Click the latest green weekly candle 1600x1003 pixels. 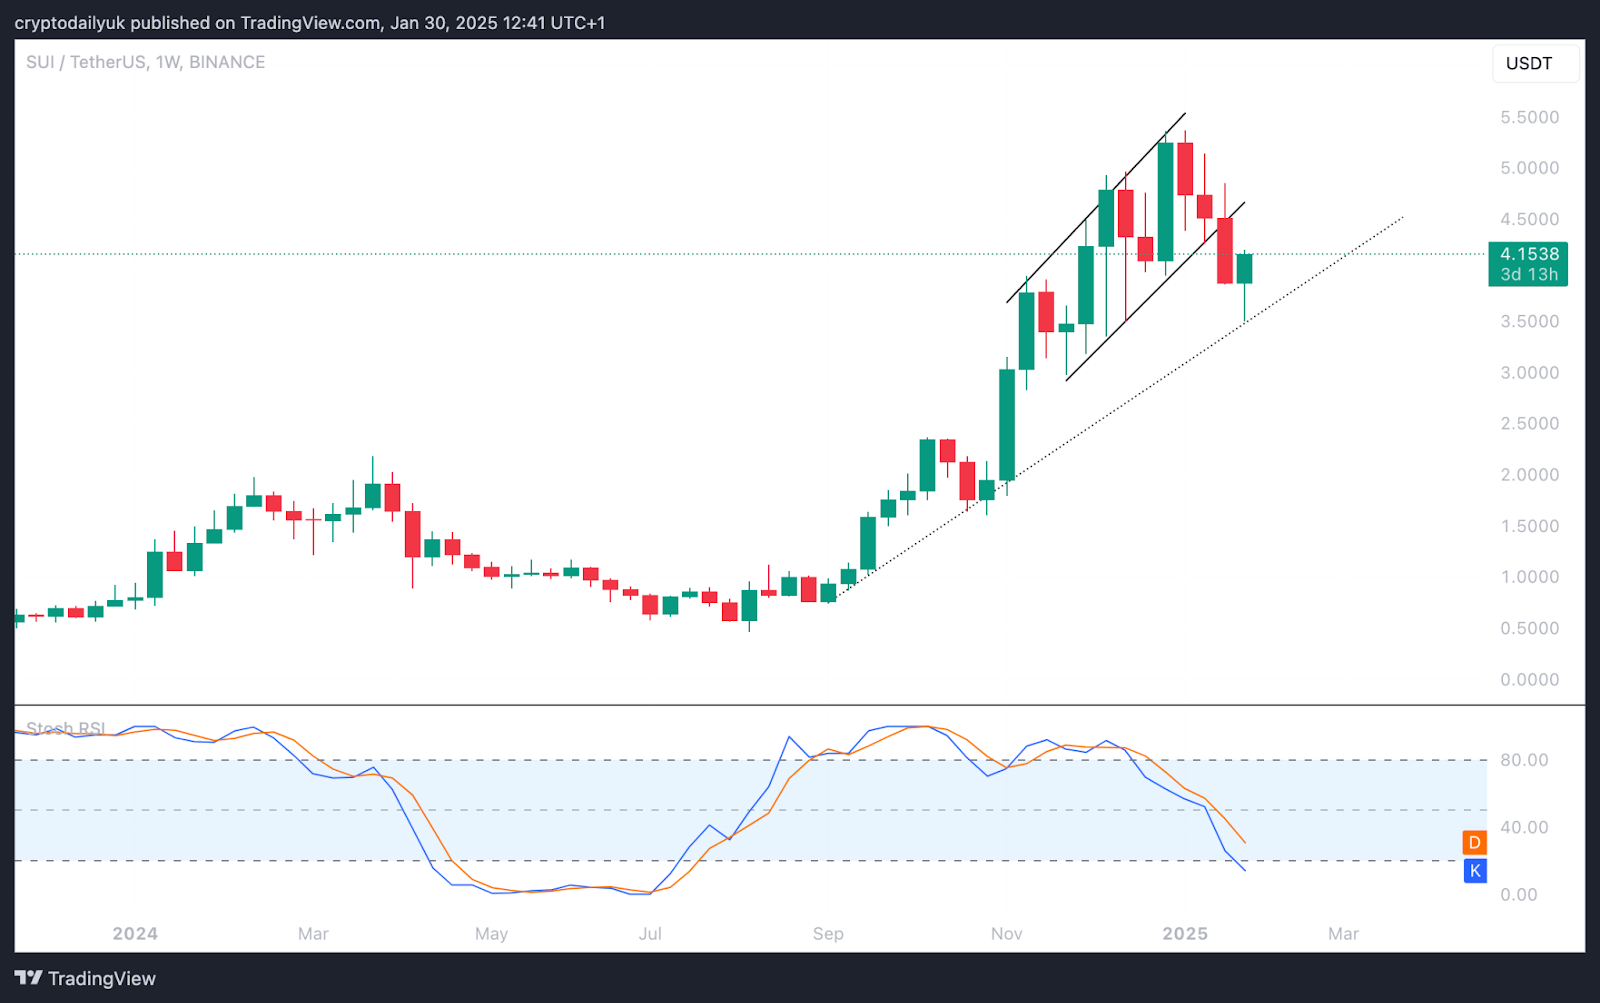click(x=1244, y=269)
